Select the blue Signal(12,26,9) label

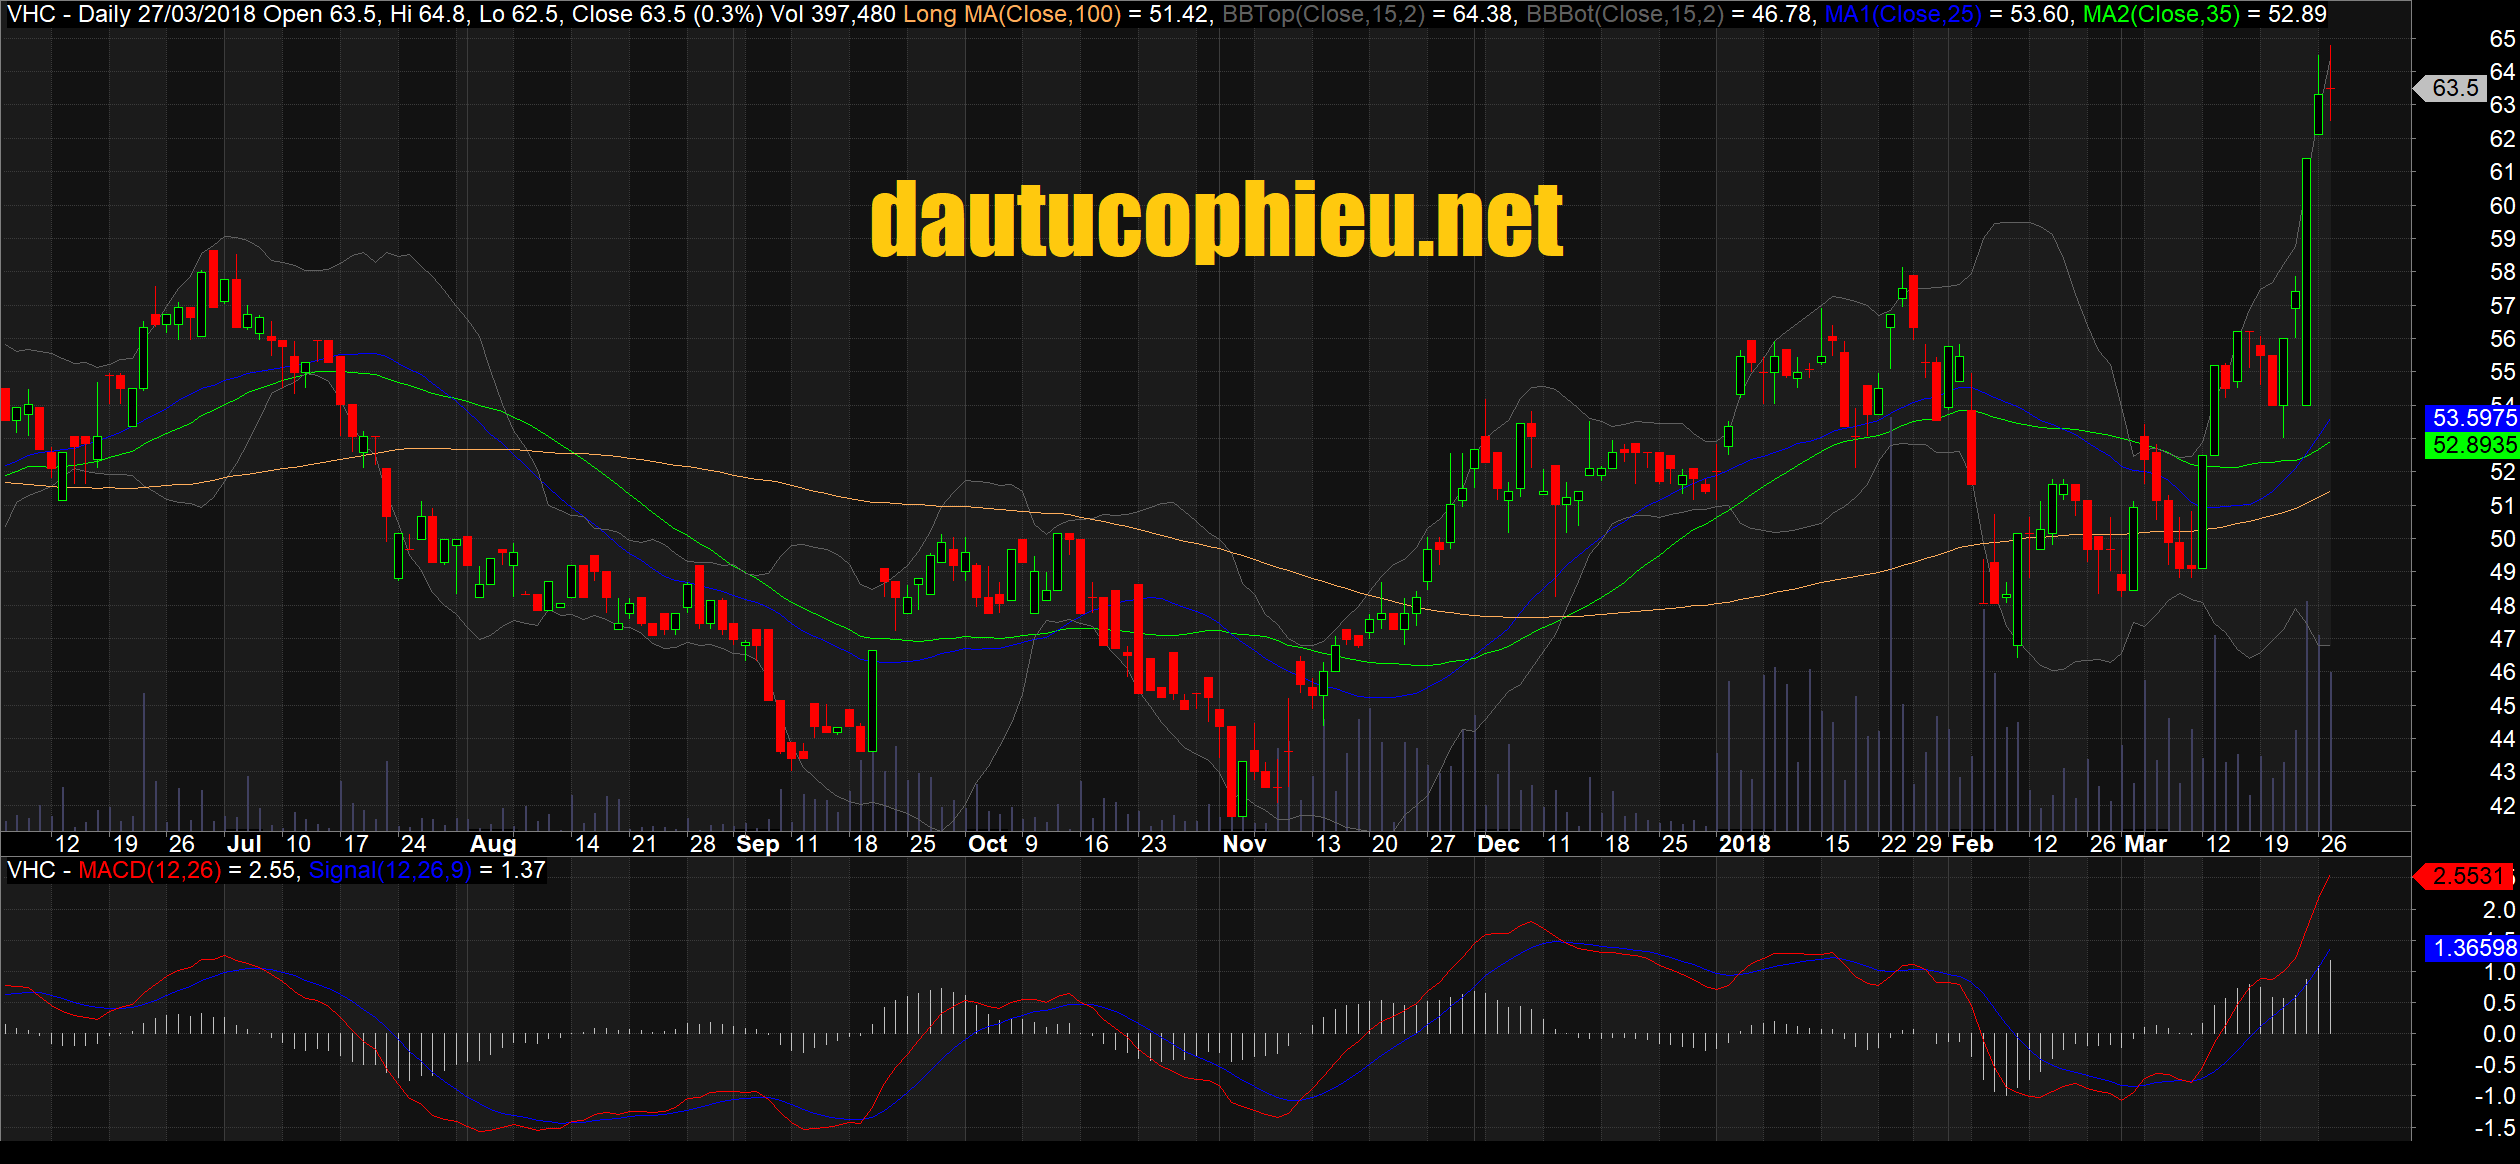(x=390, y=870)
